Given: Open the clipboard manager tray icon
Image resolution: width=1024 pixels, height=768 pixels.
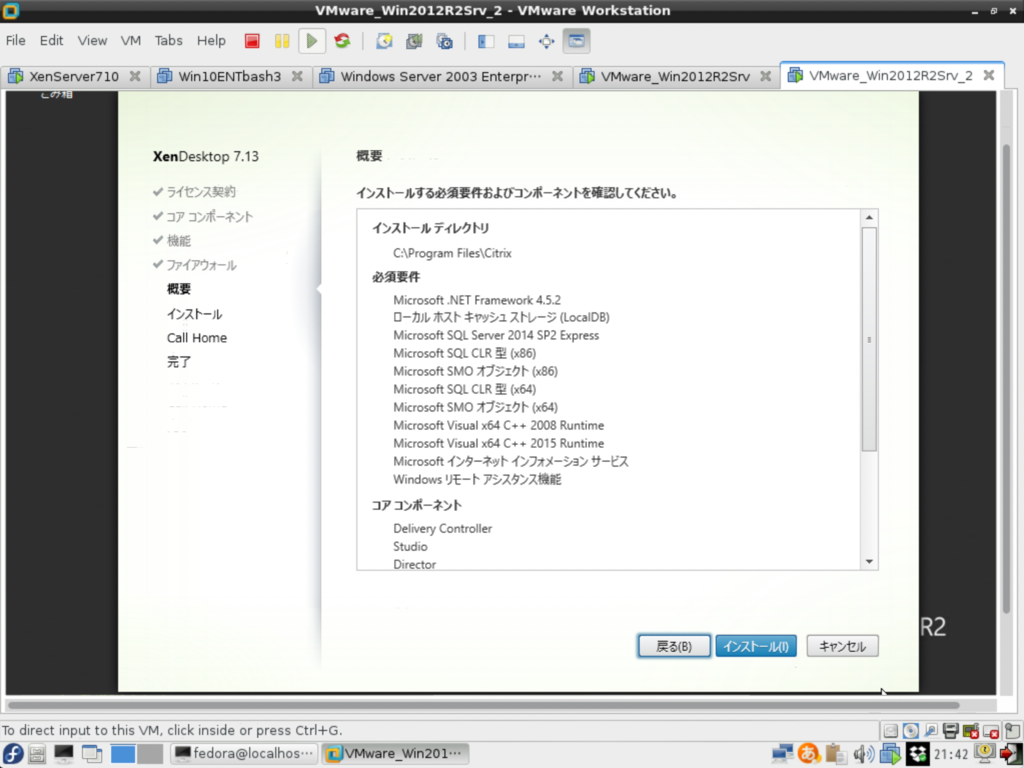Looking at the screenshot, I should coord(835,754).
